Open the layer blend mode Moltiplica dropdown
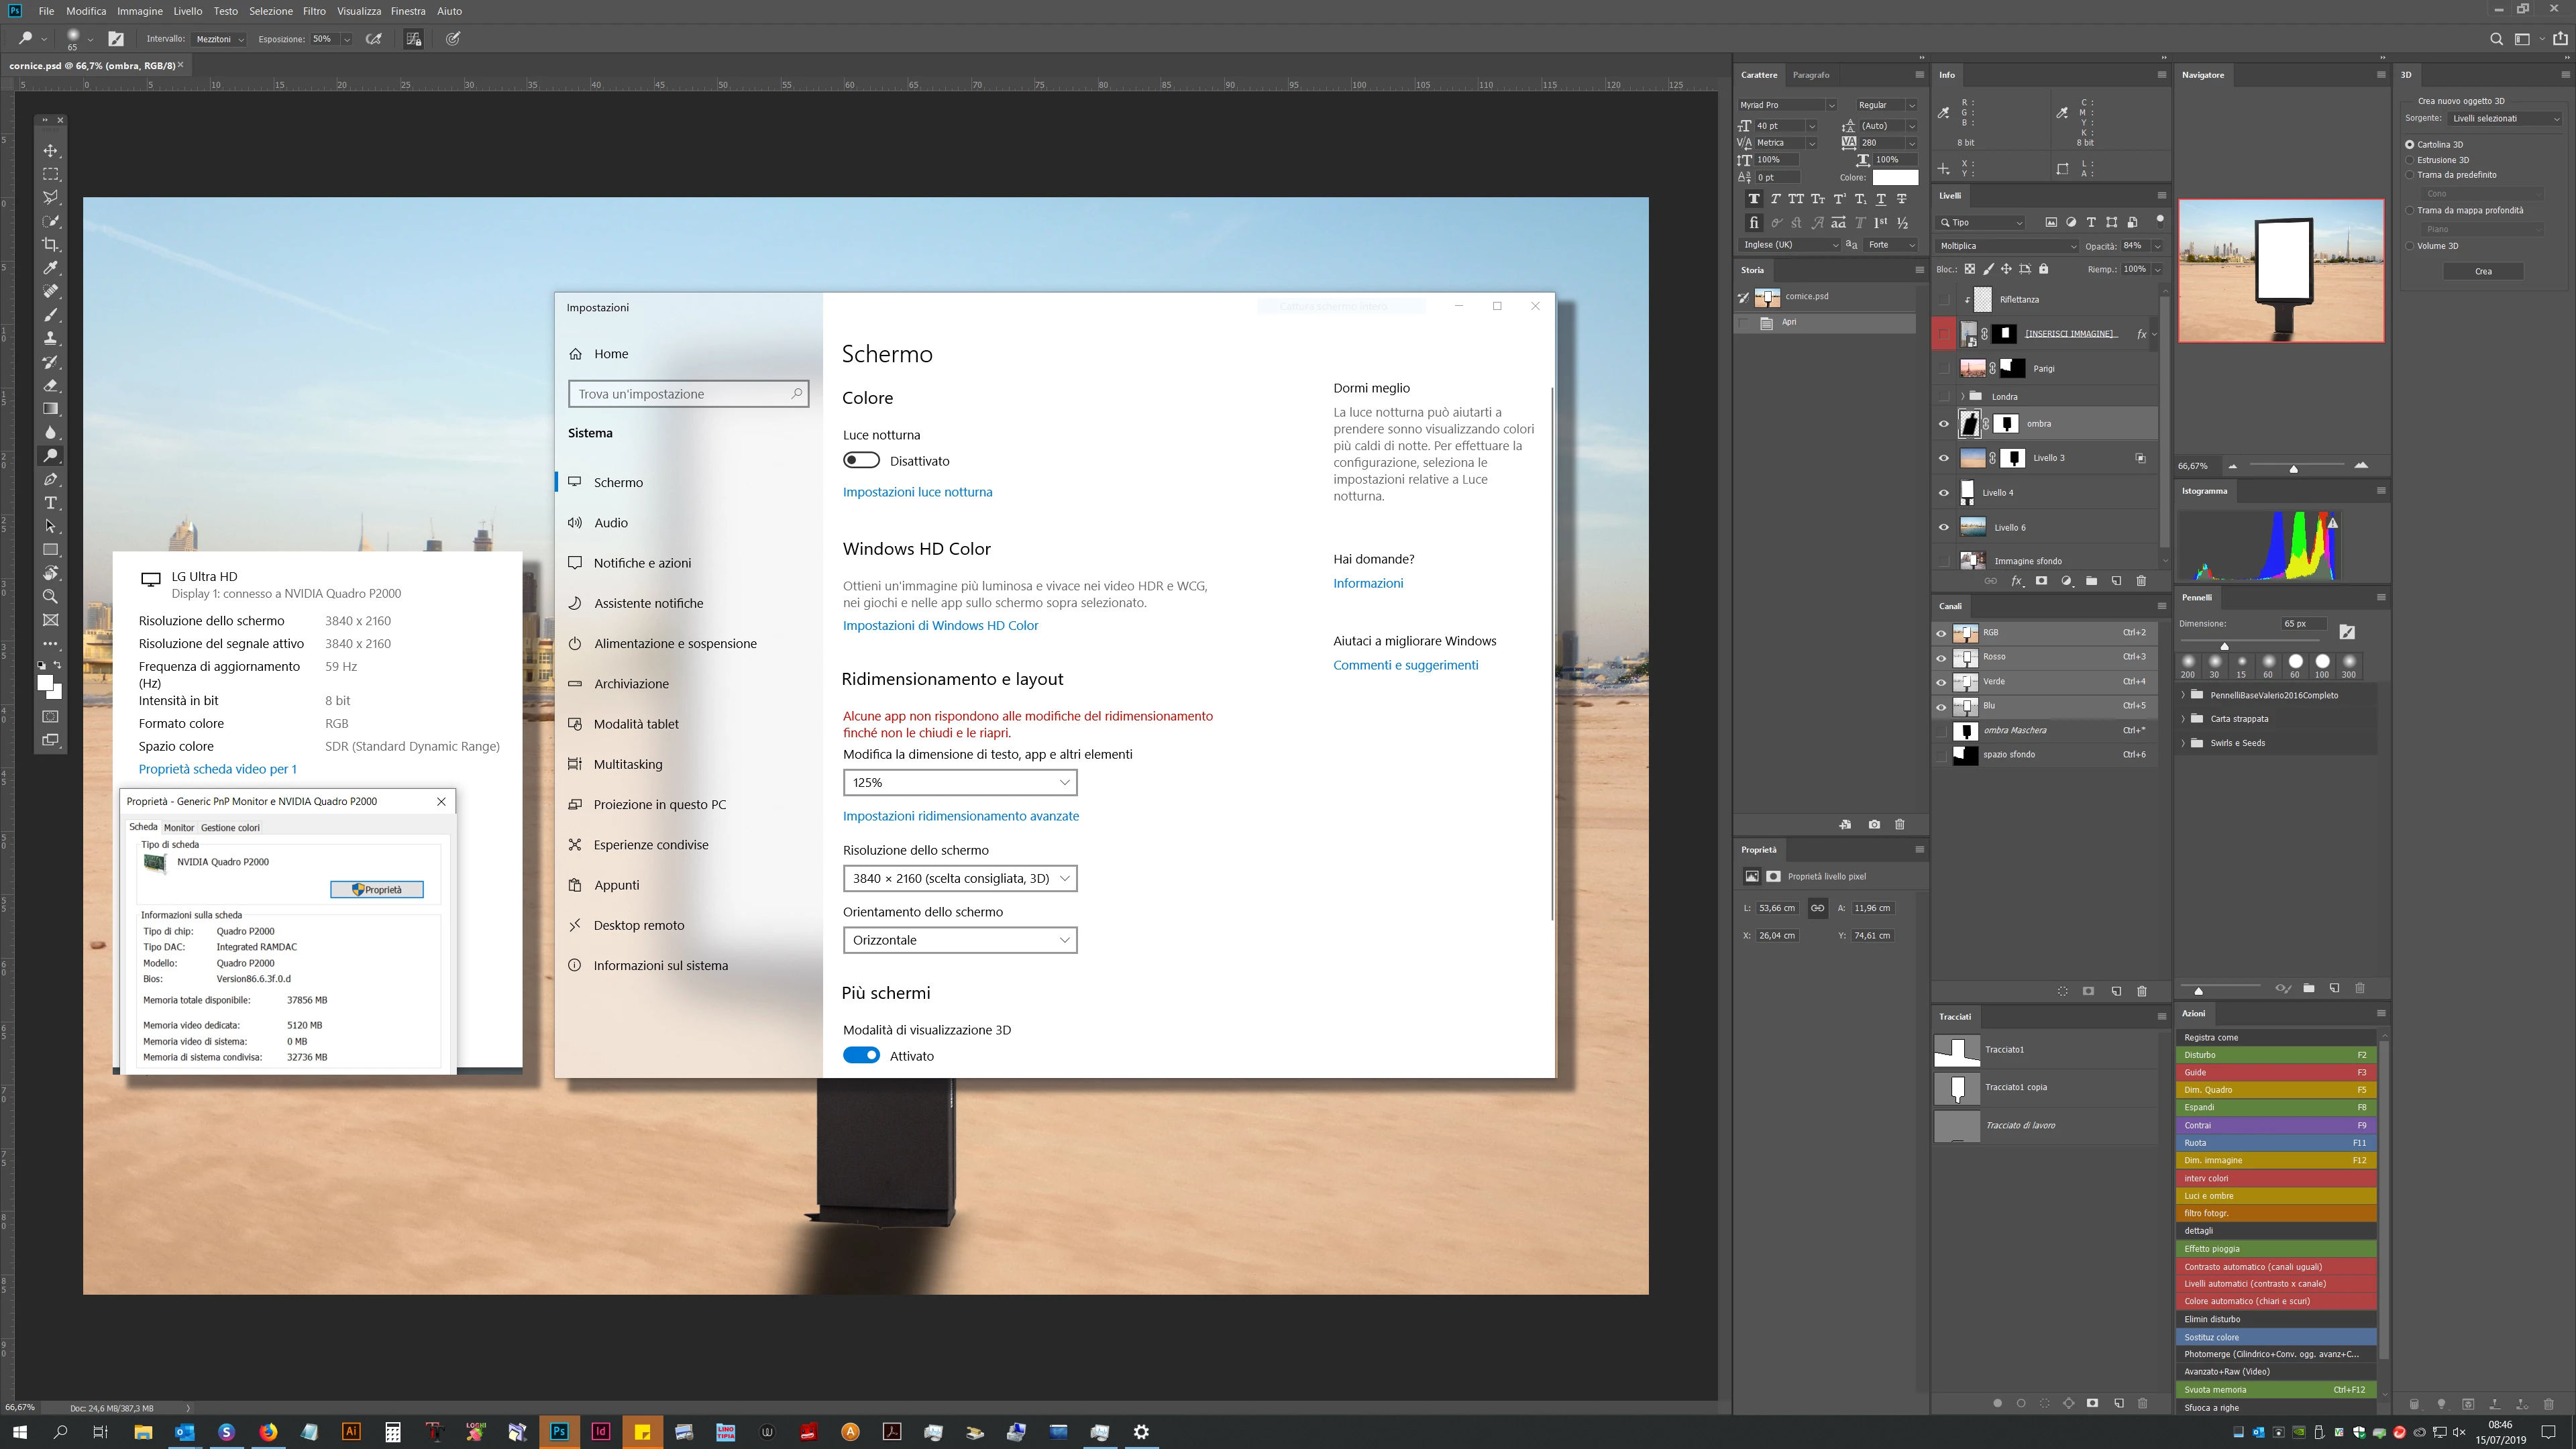The width and height of the screenshot is (2576, 1449). (2006, 246)
